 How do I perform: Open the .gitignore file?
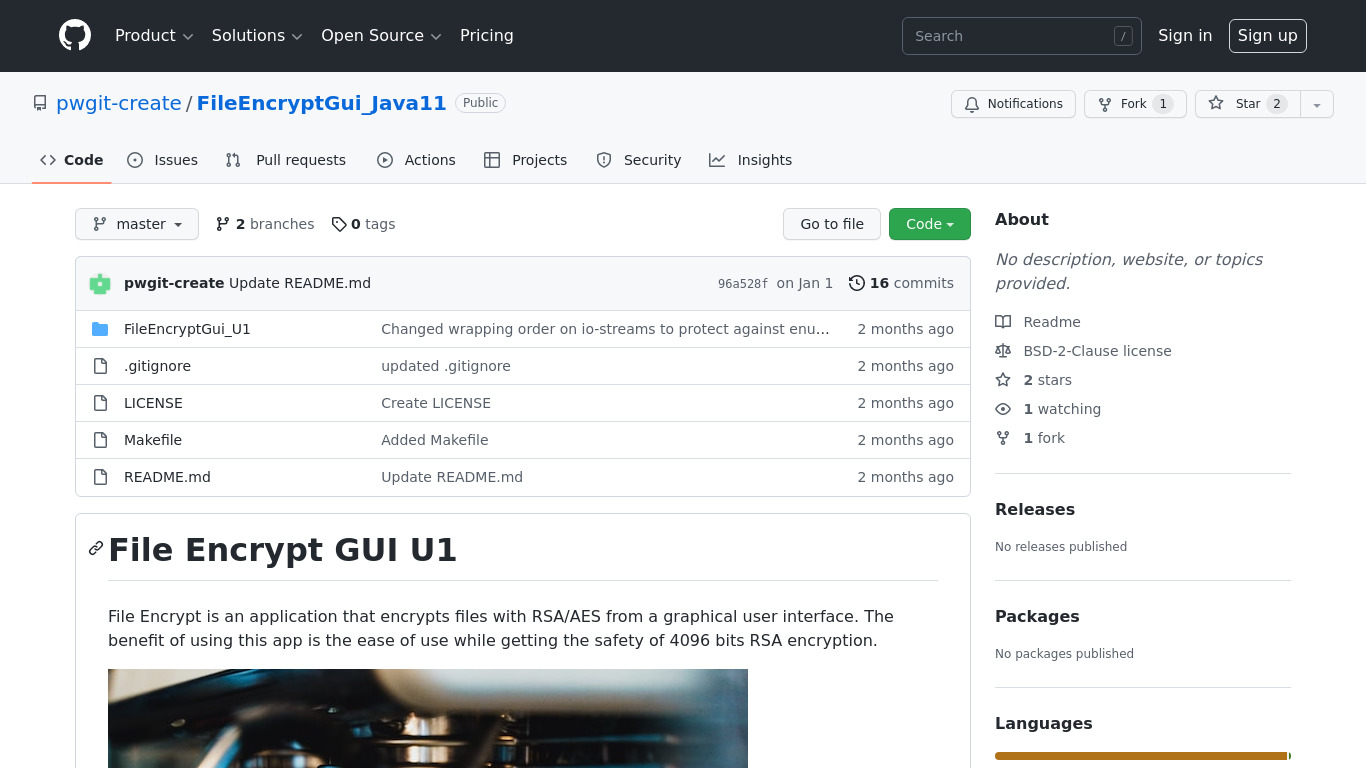[x=157, y=366]
